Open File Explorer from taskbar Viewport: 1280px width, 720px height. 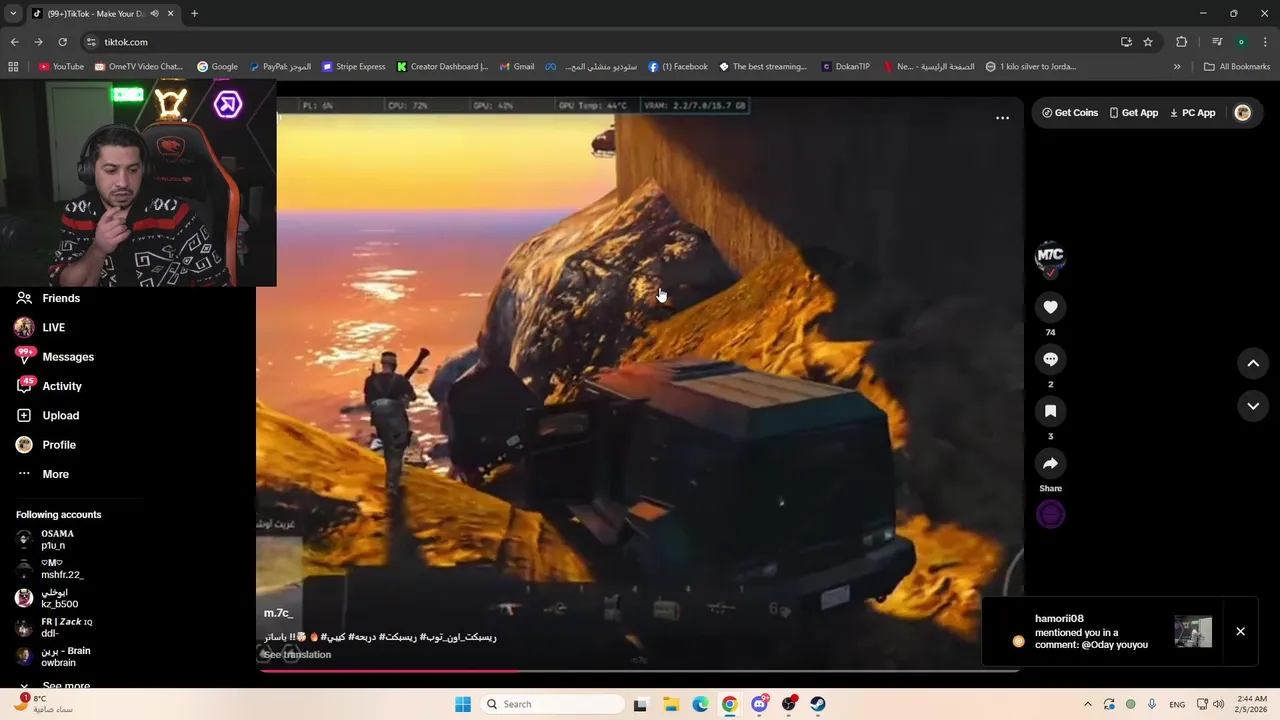pyautogui.click(x=670, y=704)
